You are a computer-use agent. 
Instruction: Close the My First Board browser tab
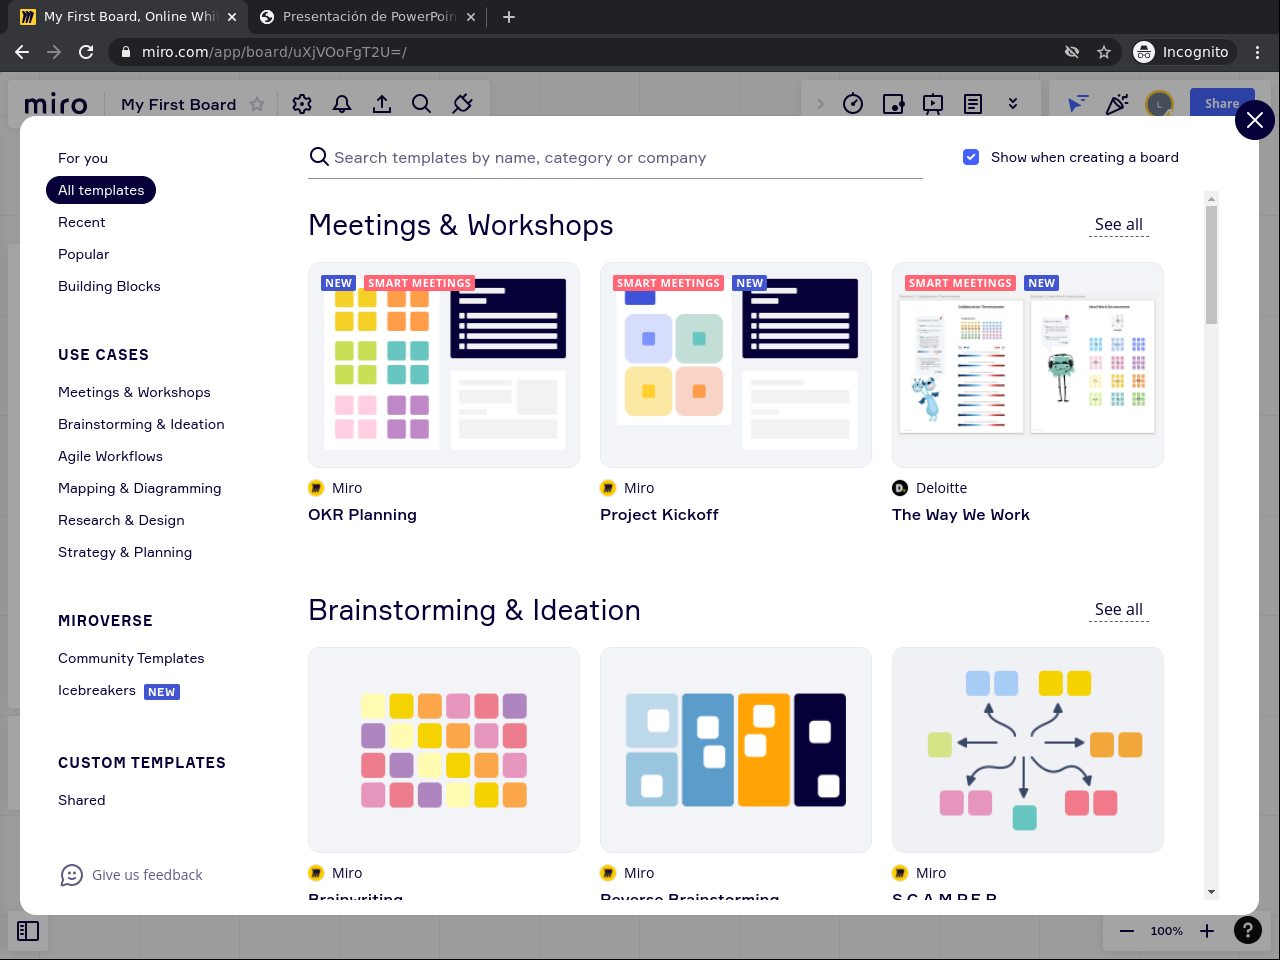pyautogui.click(x=232, y=17)
